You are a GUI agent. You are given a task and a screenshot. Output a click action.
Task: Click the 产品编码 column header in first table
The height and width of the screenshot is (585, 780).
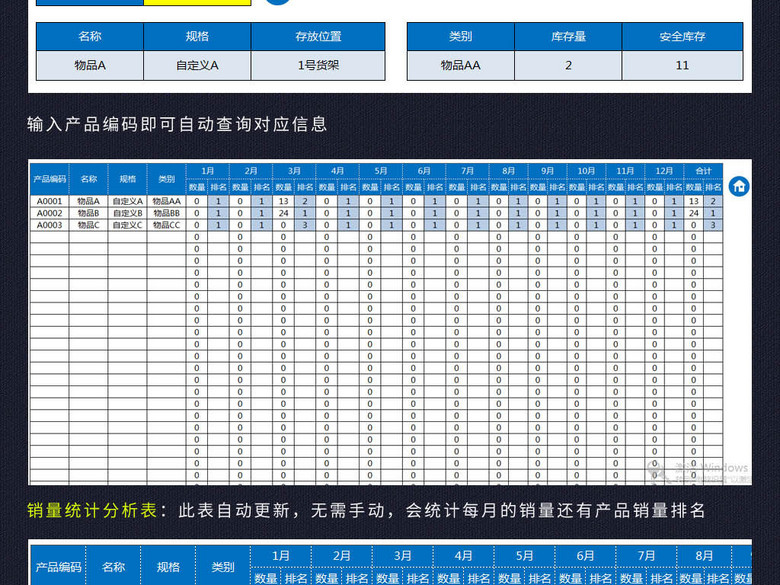49,179
